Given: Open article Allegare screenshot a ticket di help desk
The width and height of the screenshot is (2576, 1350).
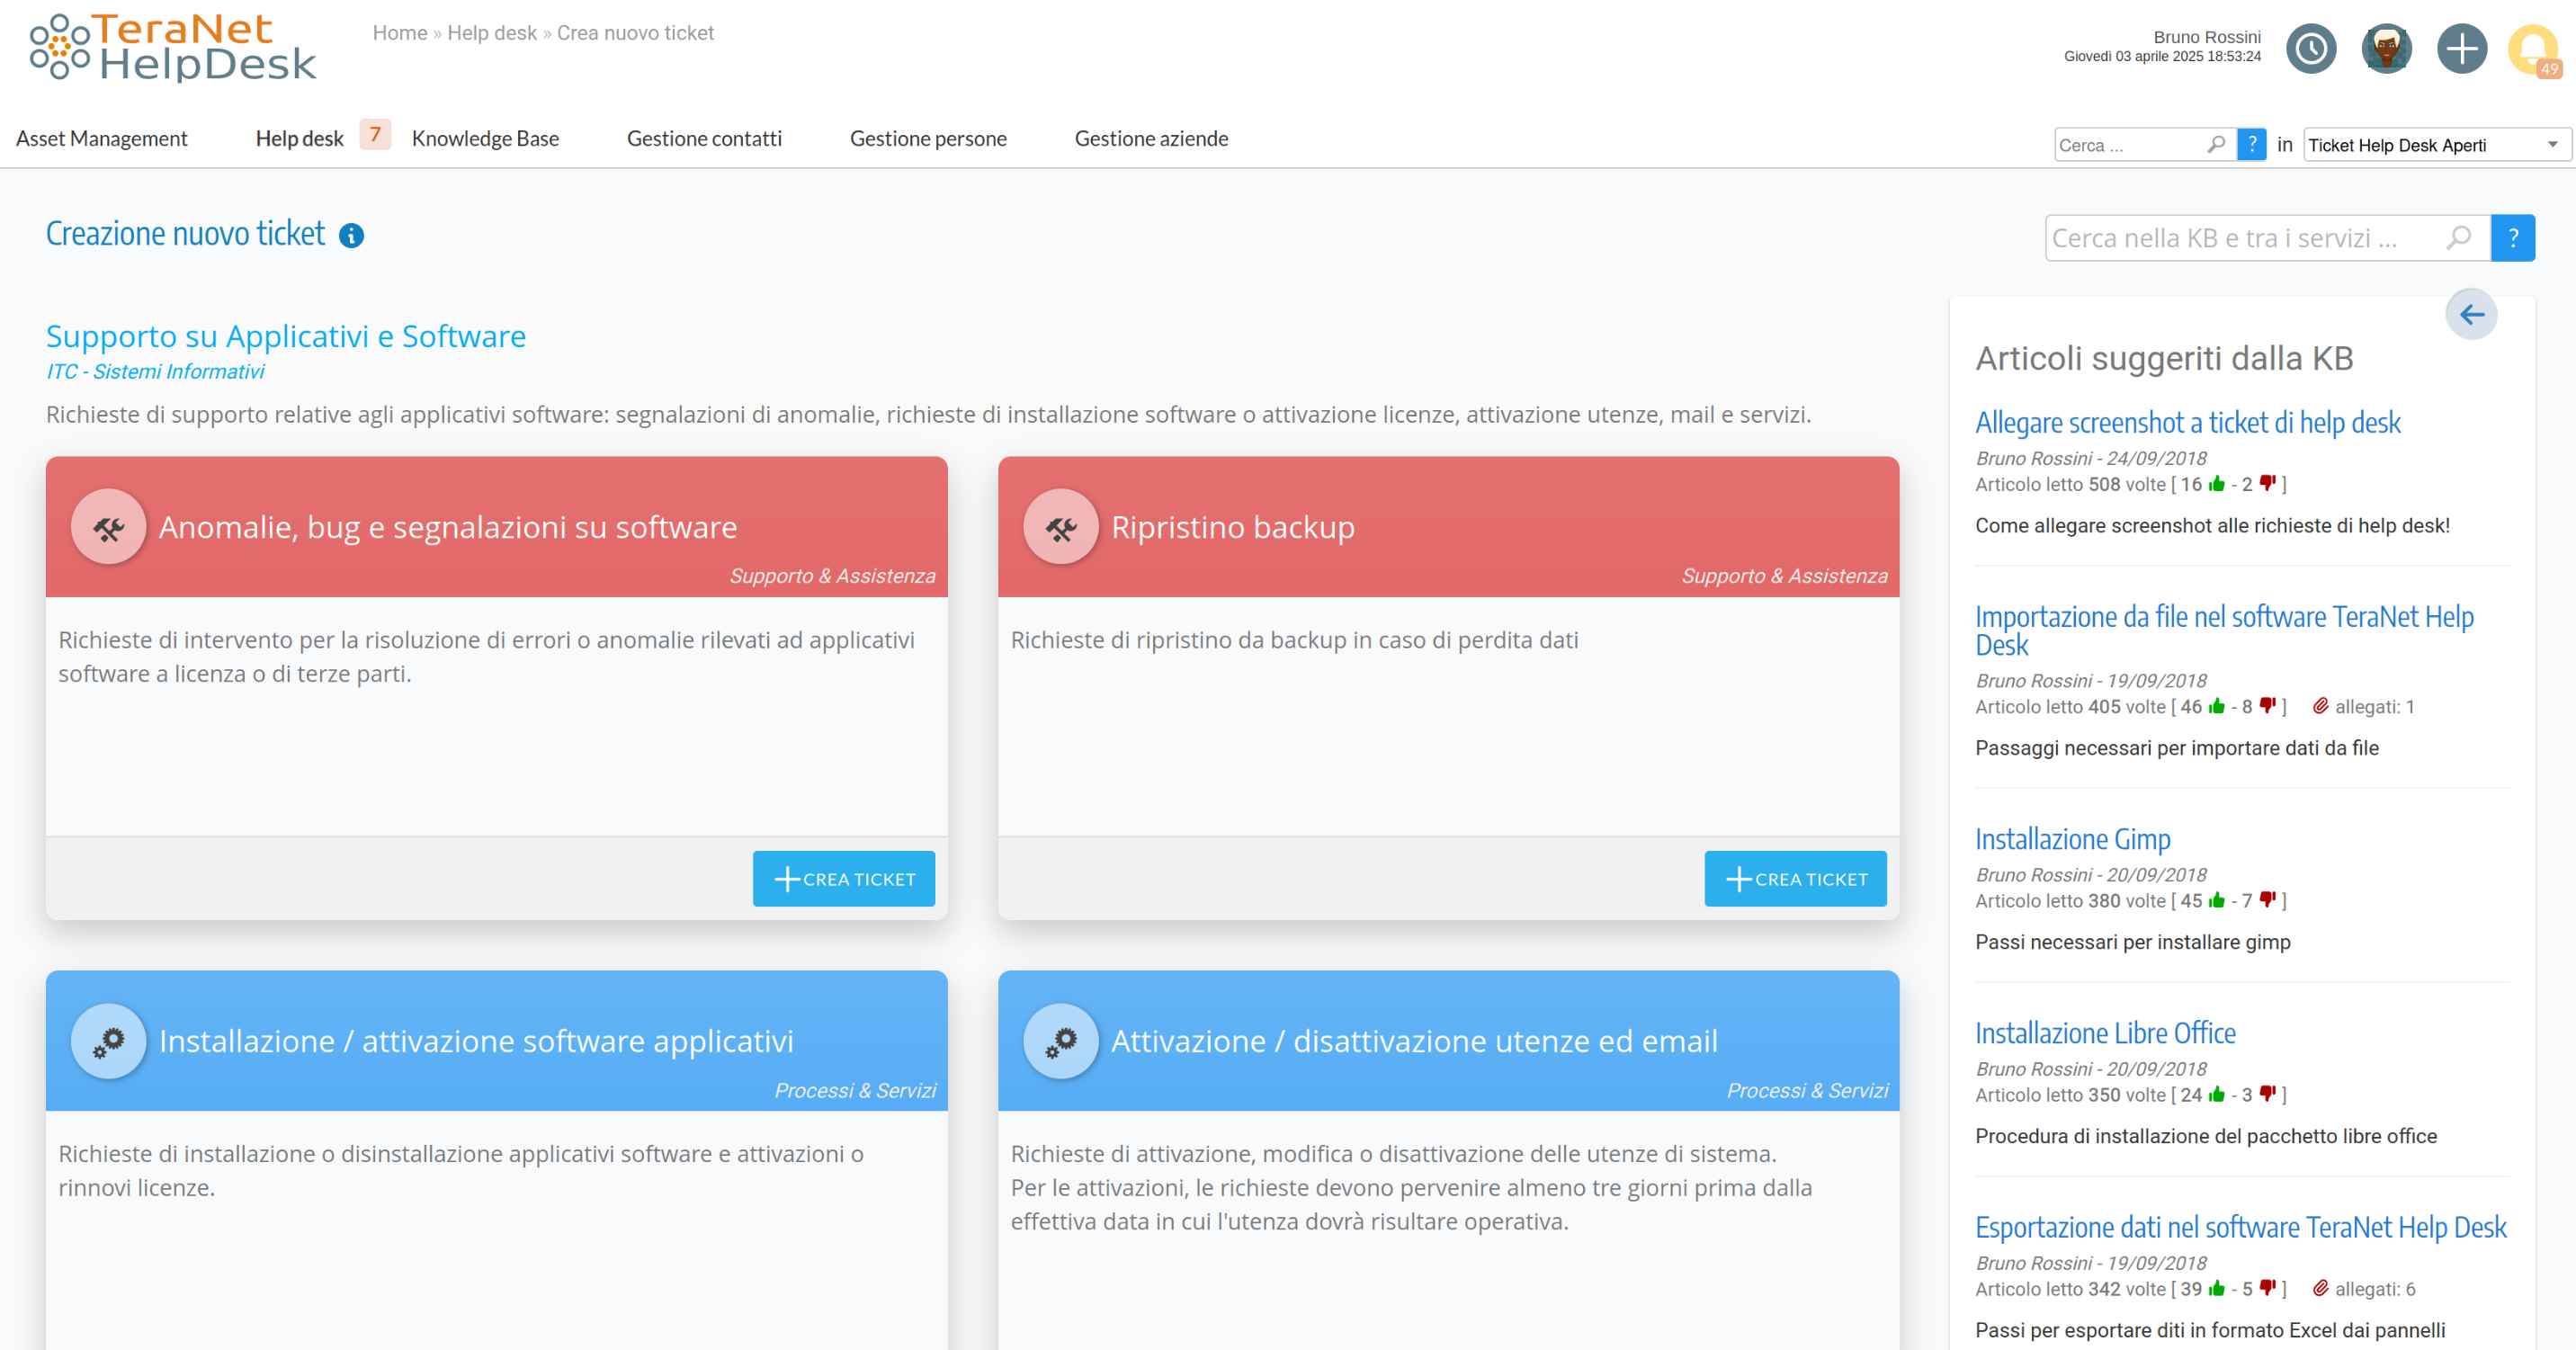Looking at the screenshot, I should pos(2187,423).
